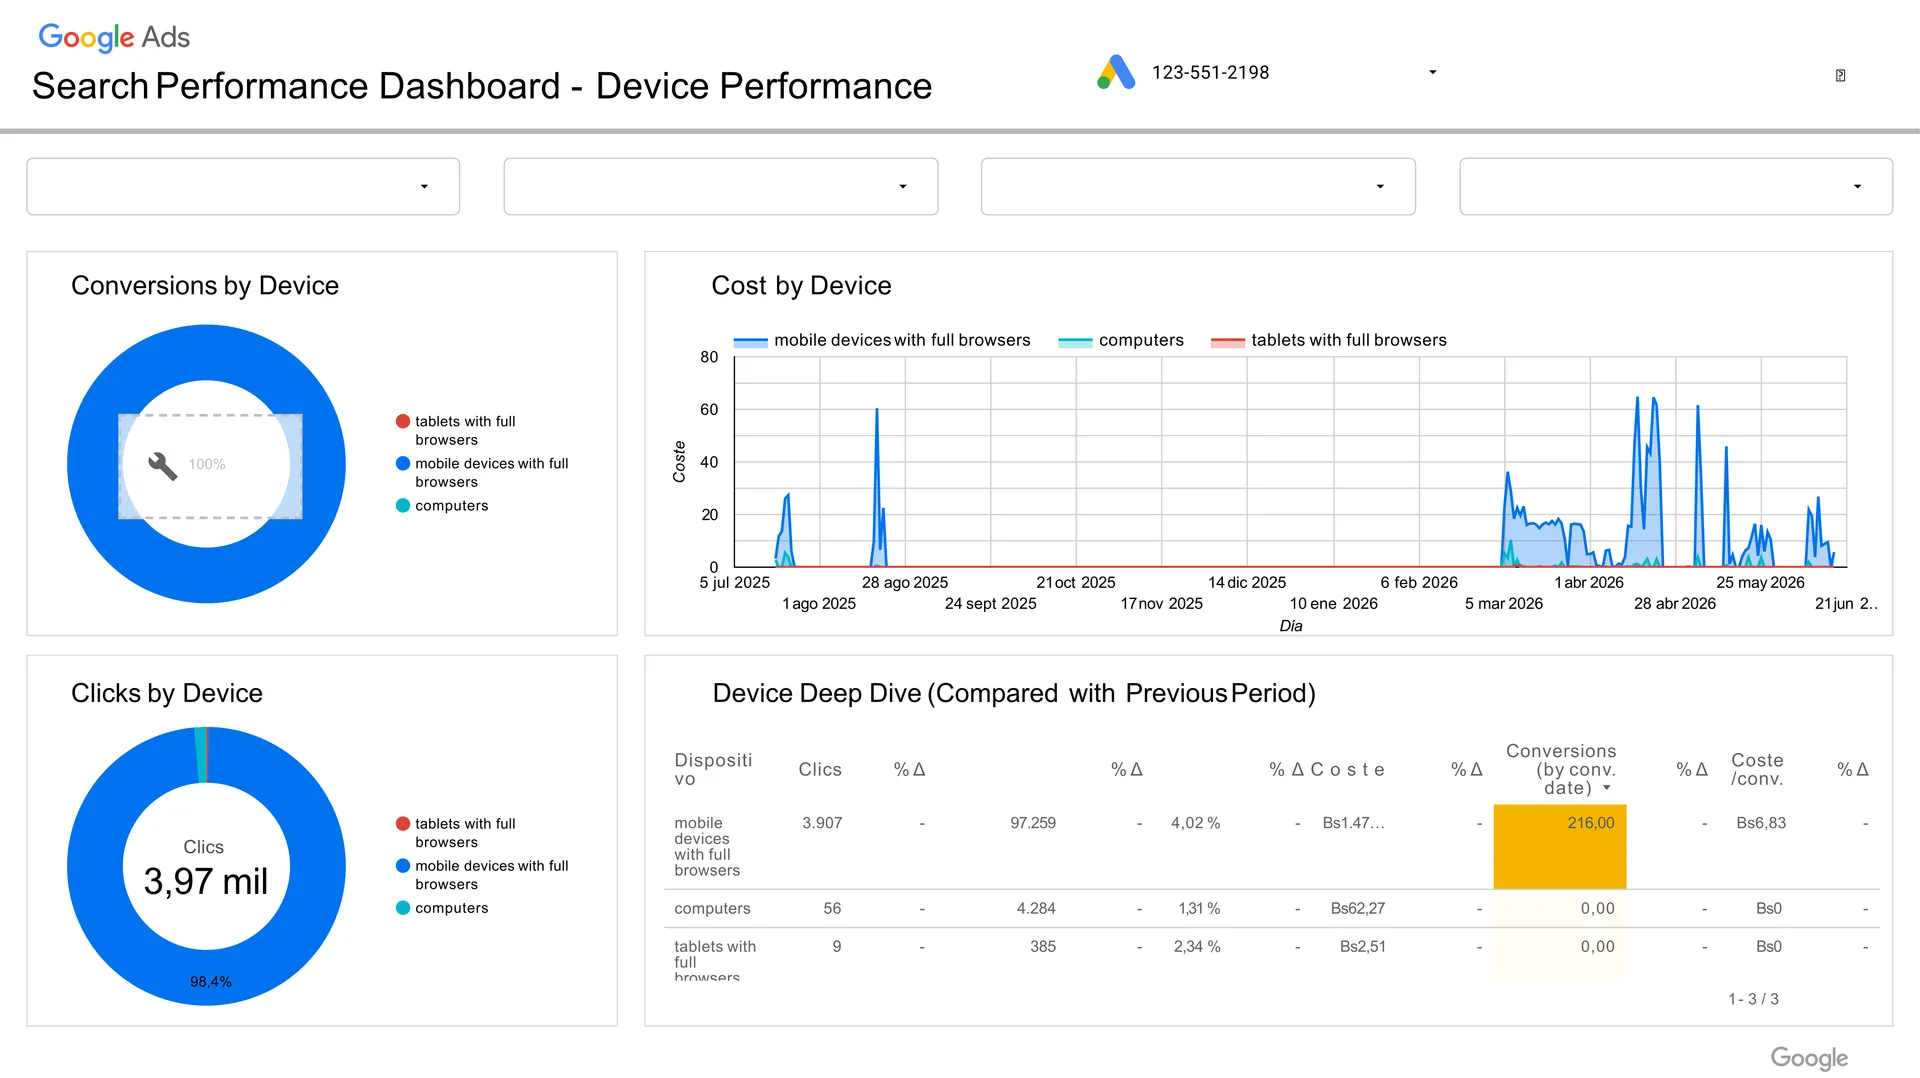Open the third empty filter dropdown
Image resolution: width=1920 pixels, height=1078 pixels.
1198,186
